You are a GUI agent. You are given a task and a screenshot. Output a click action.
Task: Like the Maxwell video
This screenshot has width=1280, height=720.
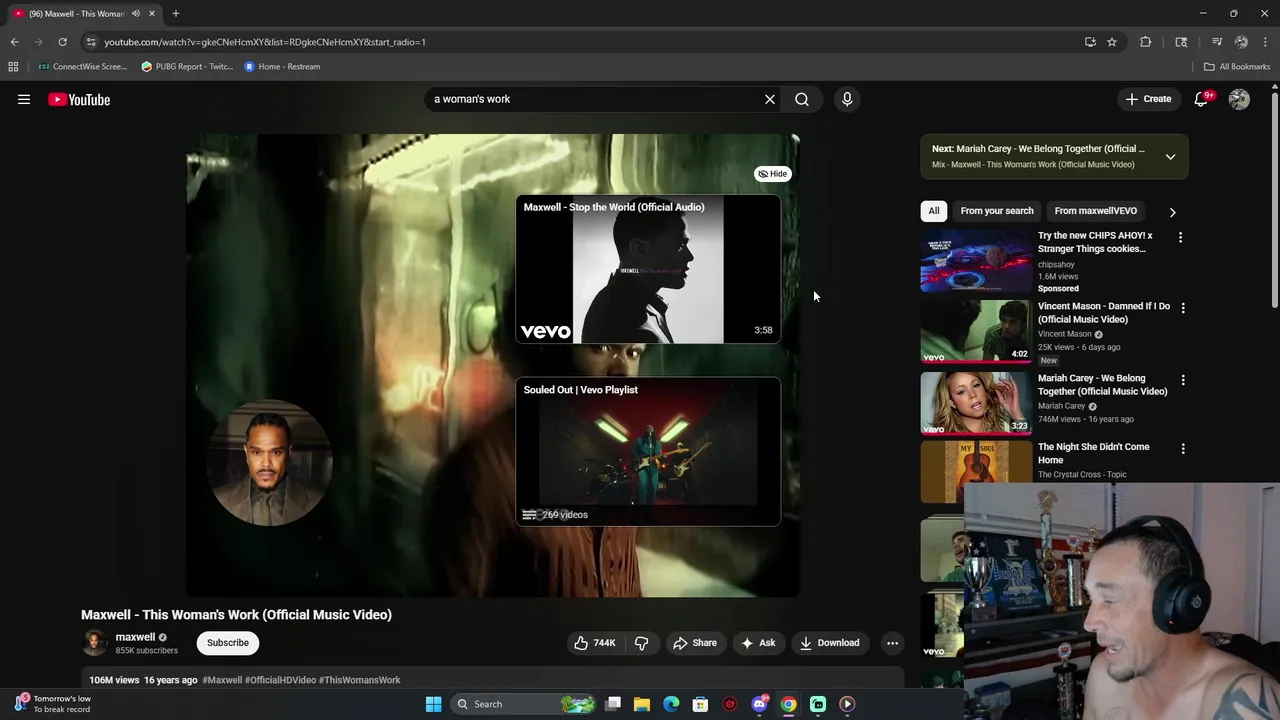[x=594, y=643]
